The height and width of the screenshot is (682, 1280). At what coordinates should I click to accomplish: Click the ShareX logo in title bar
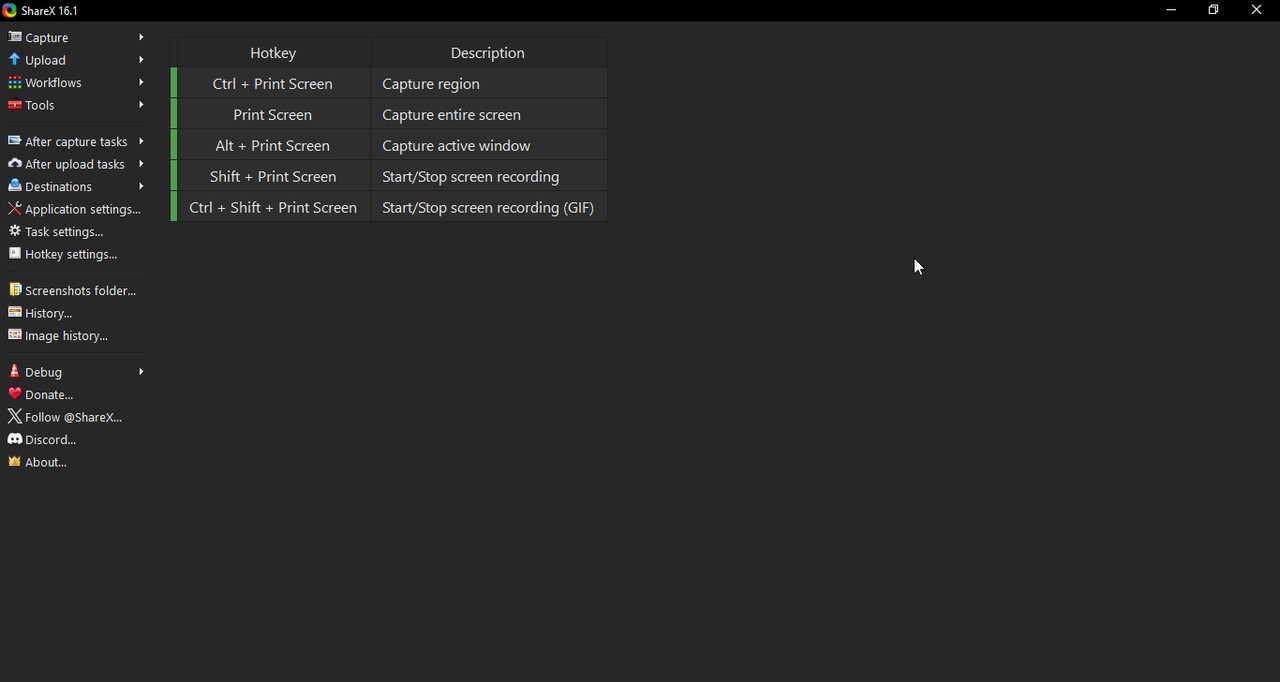(10, 10)
